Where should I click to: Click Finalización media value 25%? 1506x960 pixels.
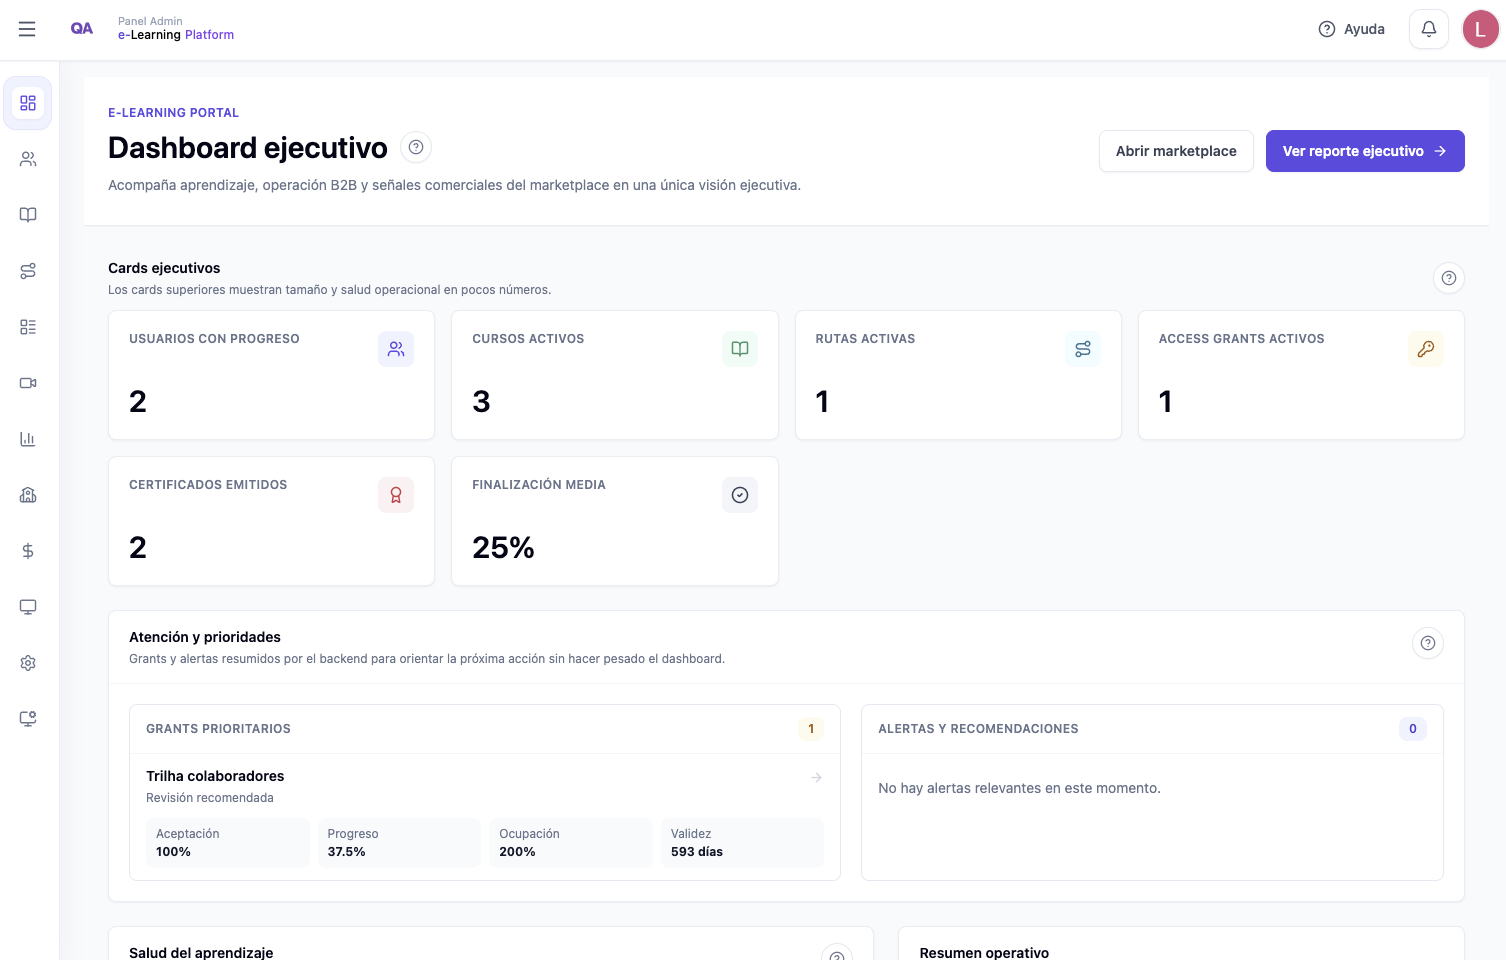[x=503, y=548]
